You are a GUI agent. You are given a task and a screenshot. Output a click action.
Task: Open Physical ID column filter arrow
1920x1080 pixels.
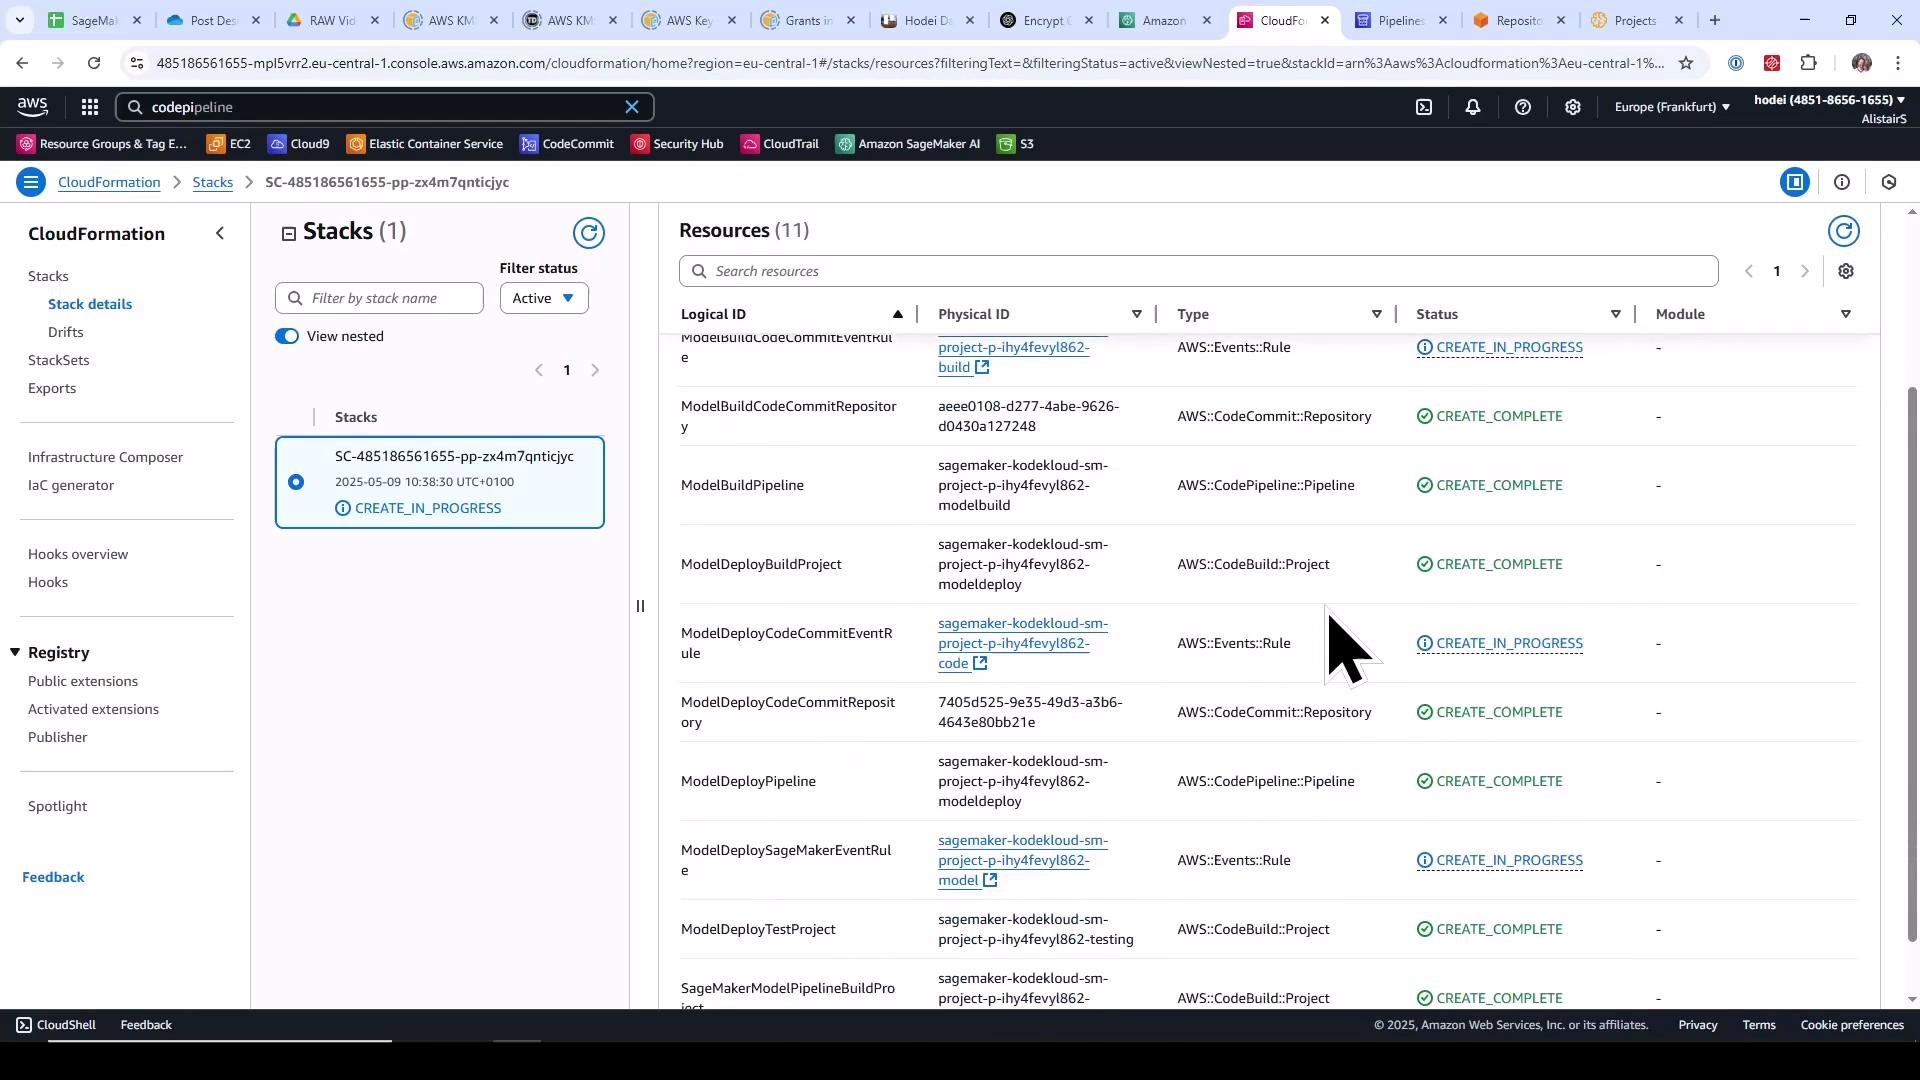tap(1137, 314)
